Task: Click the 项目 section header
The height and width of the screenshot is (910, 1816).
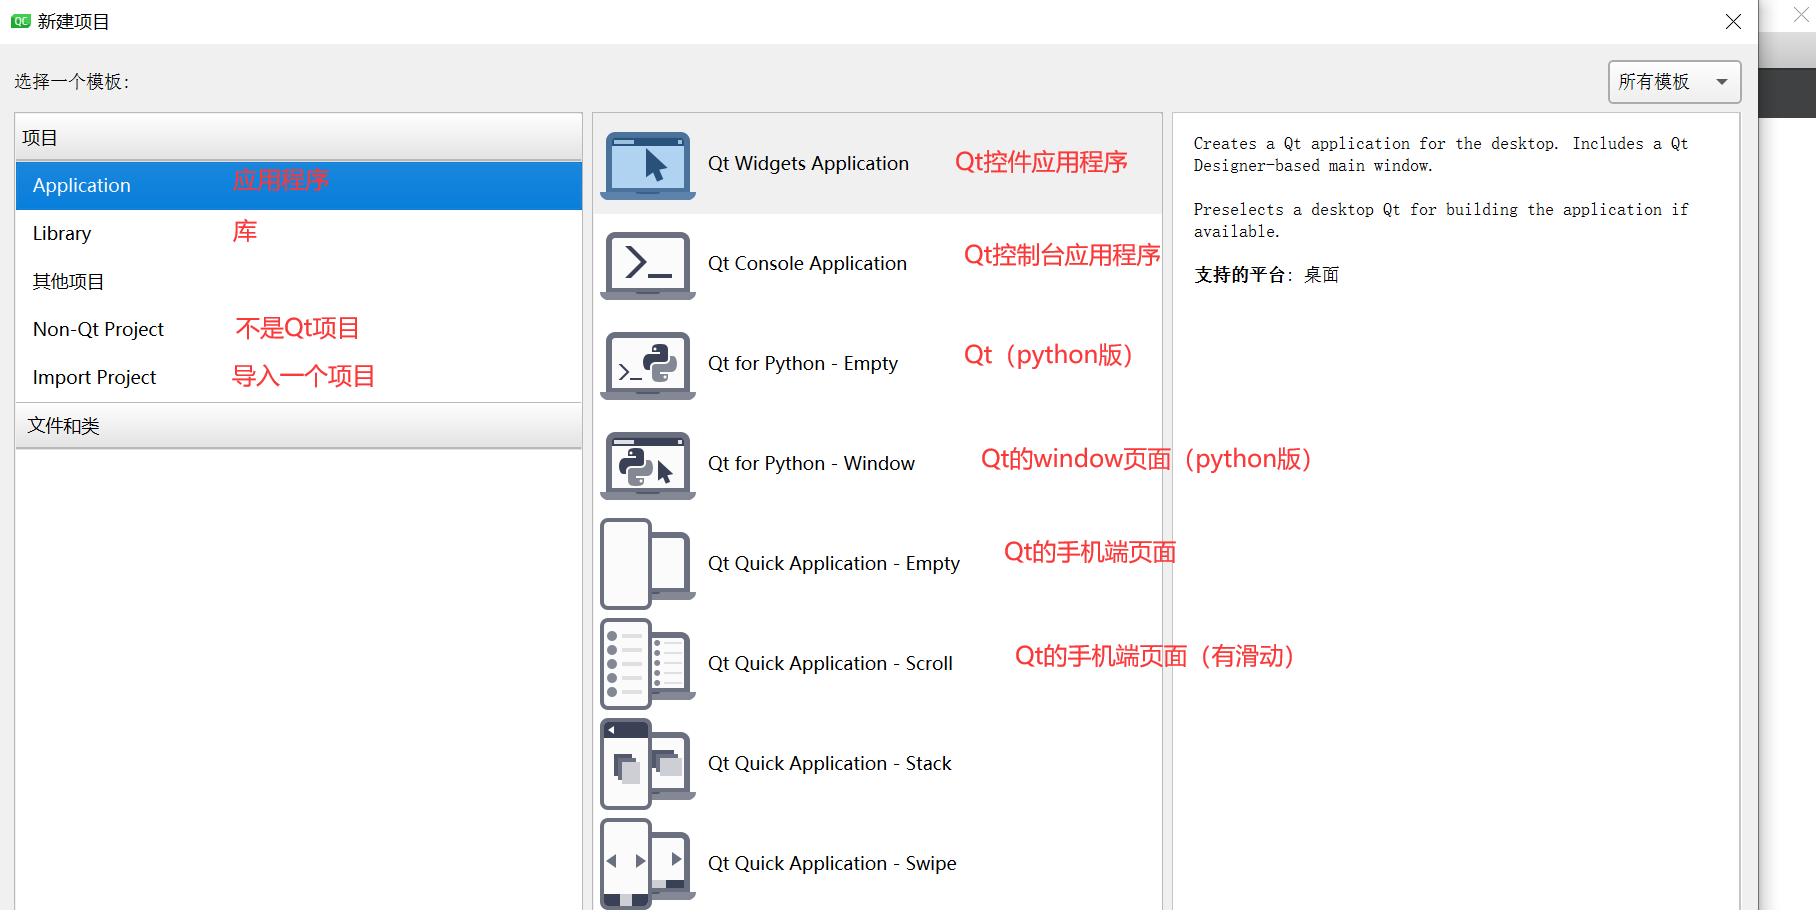Action: pos(298,138)
